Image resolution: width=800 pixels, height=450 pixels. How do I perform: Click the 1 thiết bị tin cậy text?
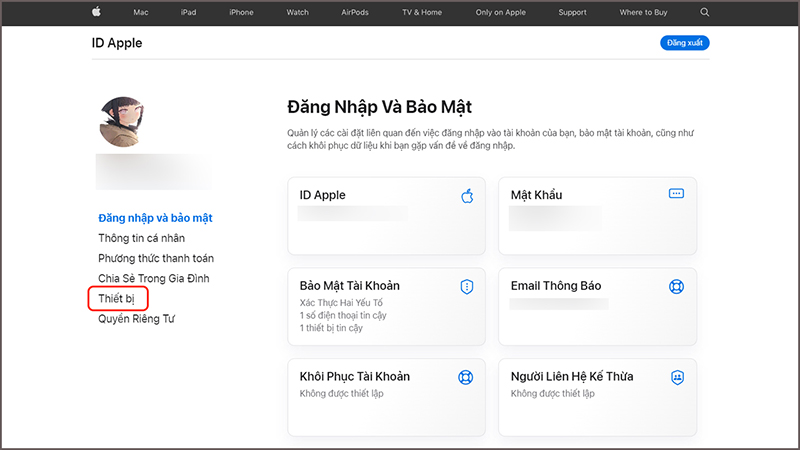tap(331, 328)
